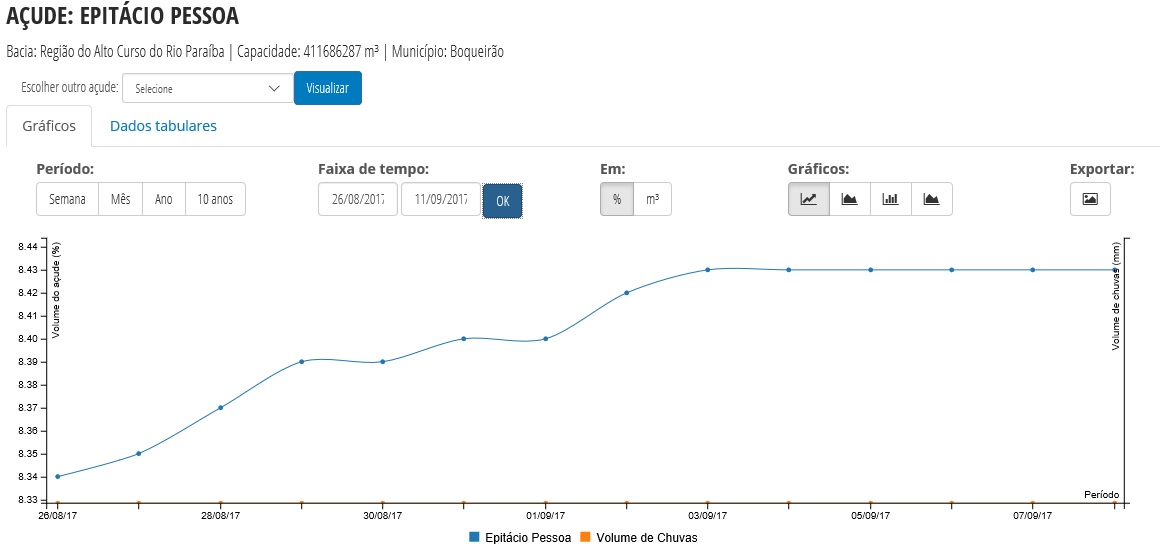
Task: Toggle Volume de Chuvas orange legend swatch
Action: pyautogui.click(x=586, y=538)
